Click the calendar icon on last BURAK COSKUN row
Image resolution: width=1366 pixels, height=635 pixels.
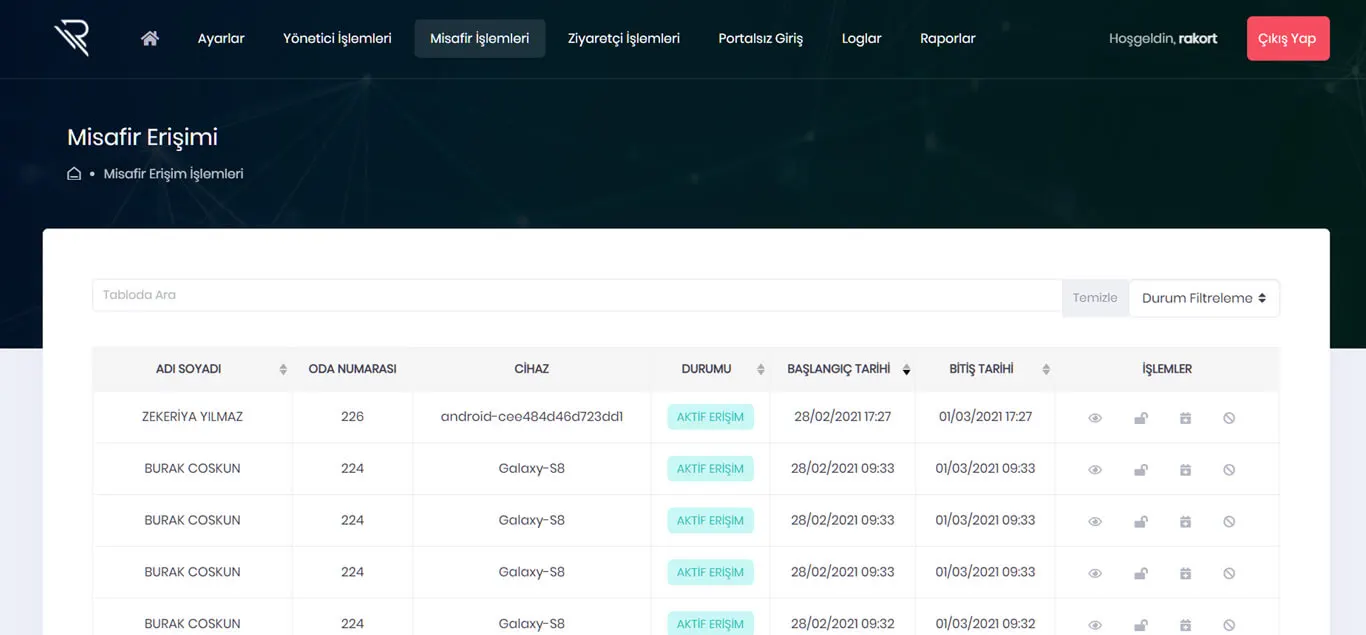coord(1185,623)
